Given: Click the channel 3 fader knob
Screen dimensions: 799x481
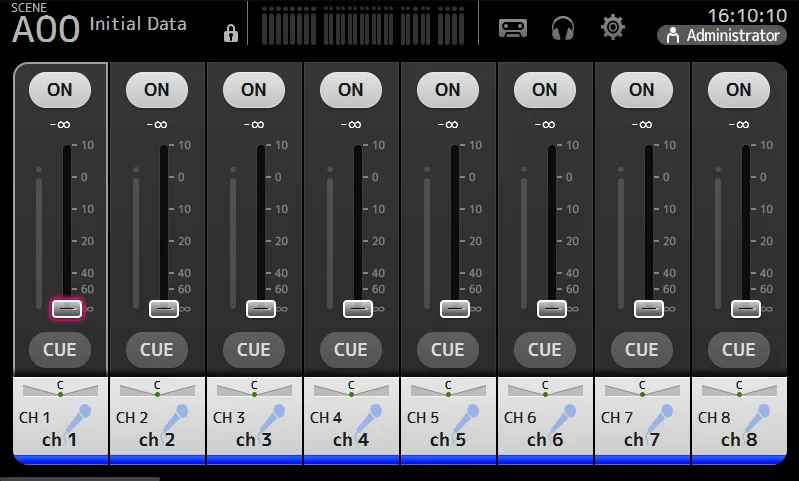Looking at the screenshot, I should (x=261, y=309).
